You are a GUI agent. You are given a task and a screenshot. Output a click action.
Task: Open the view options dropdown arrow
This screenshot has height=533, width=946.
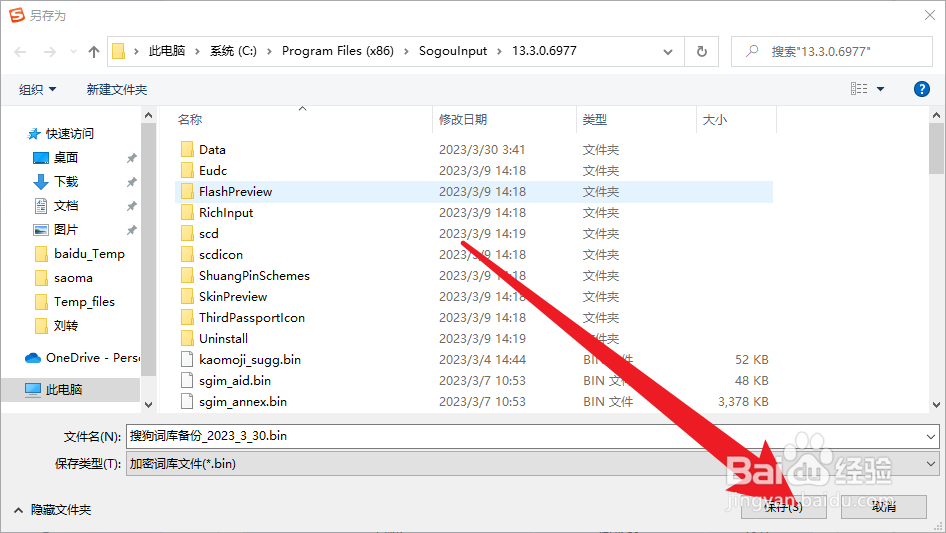click(880, 89)
